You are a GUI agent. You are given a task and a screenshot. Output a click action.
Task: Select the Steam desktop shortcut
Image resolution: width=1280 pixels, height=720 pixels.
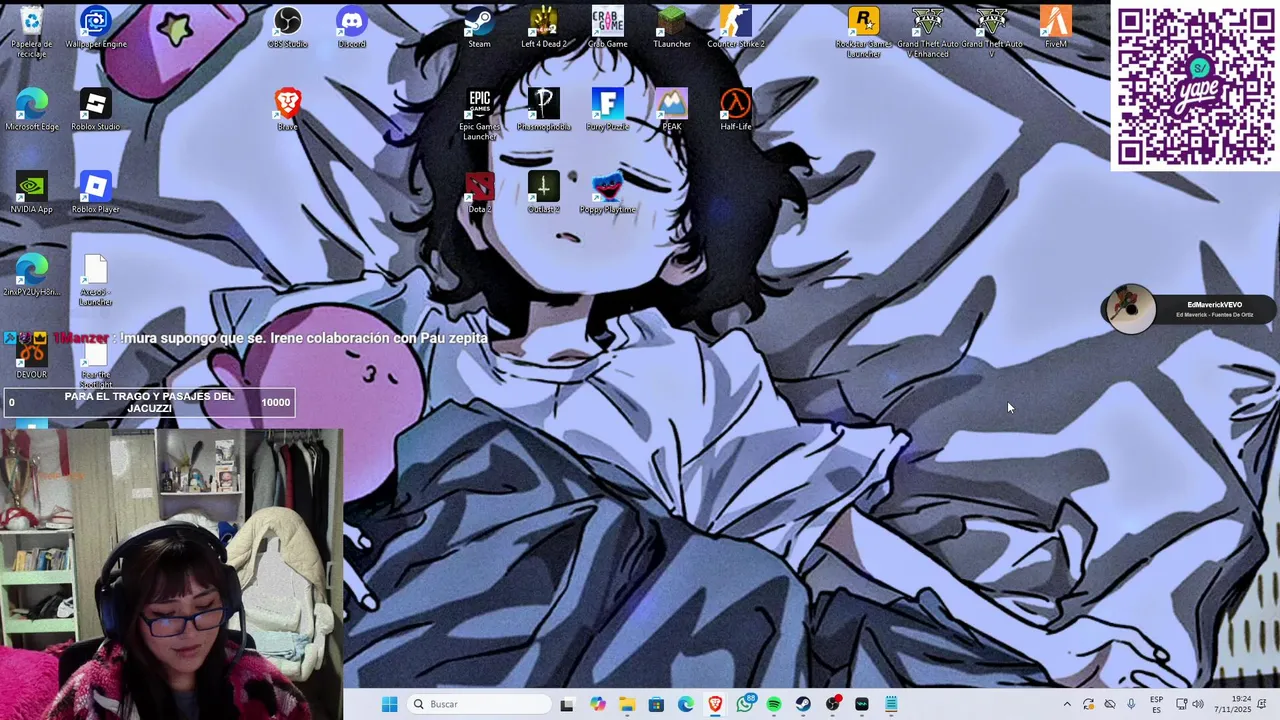(480, 27)
